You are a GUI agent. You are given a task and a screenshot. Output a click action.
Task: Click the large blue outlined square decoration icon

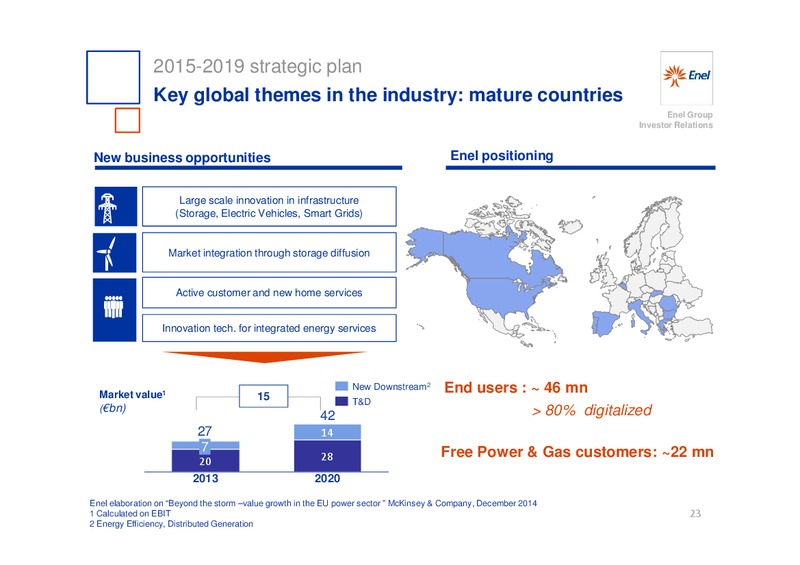pos(113,77)
